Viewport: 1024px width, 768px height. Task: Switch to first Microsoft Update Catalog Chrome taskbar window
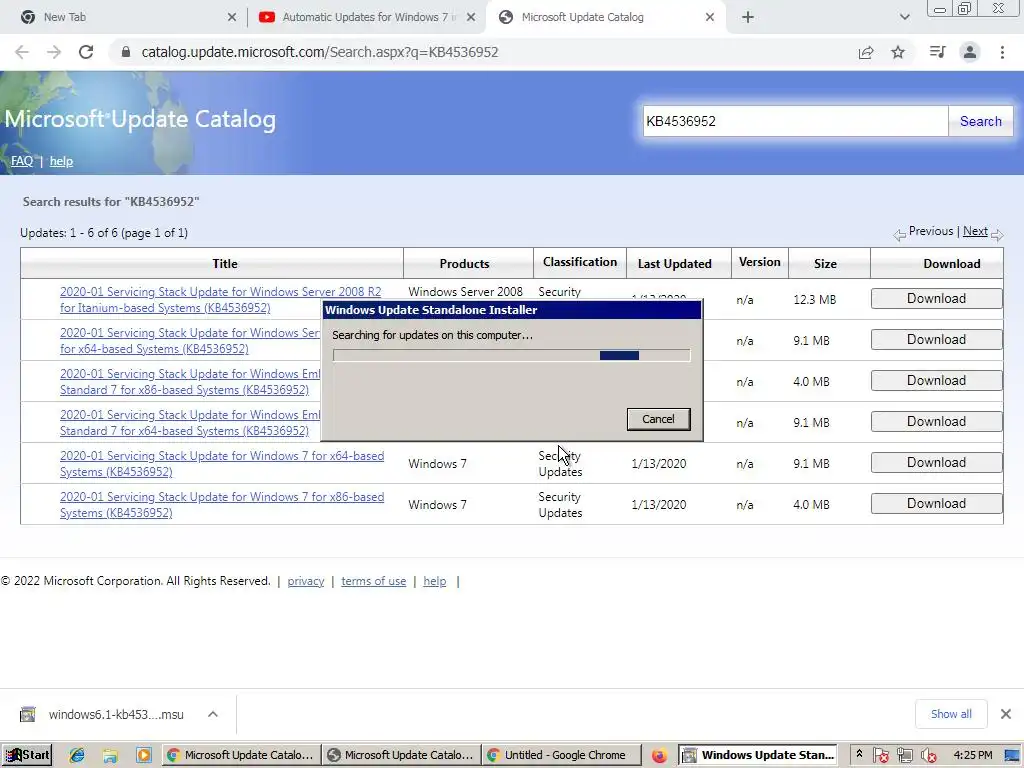[242, 755]
